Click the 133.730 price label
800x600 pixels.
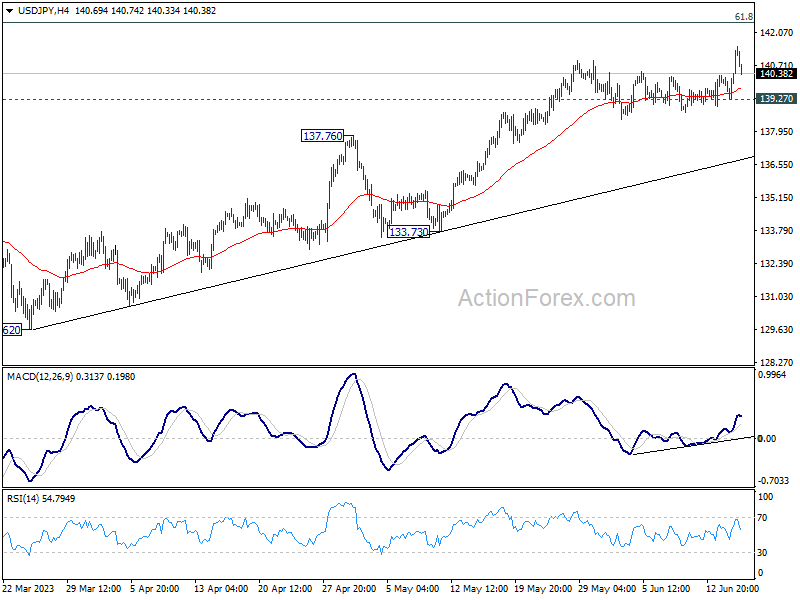pos(409,232)
